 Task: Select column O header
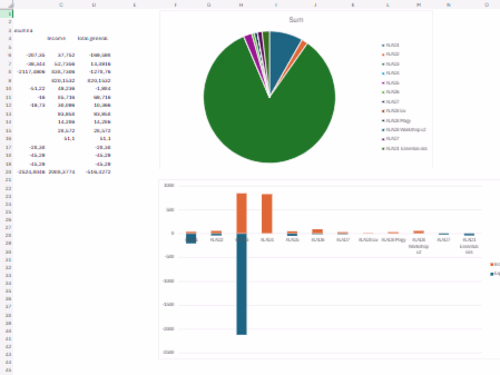click(x=486, y=5)
